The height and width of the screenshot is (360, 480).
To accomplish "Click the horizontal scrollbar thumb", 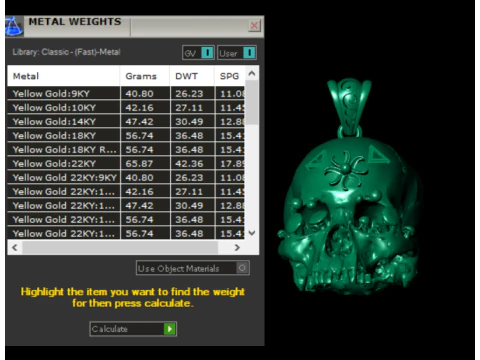I will [x=120, y=247].
